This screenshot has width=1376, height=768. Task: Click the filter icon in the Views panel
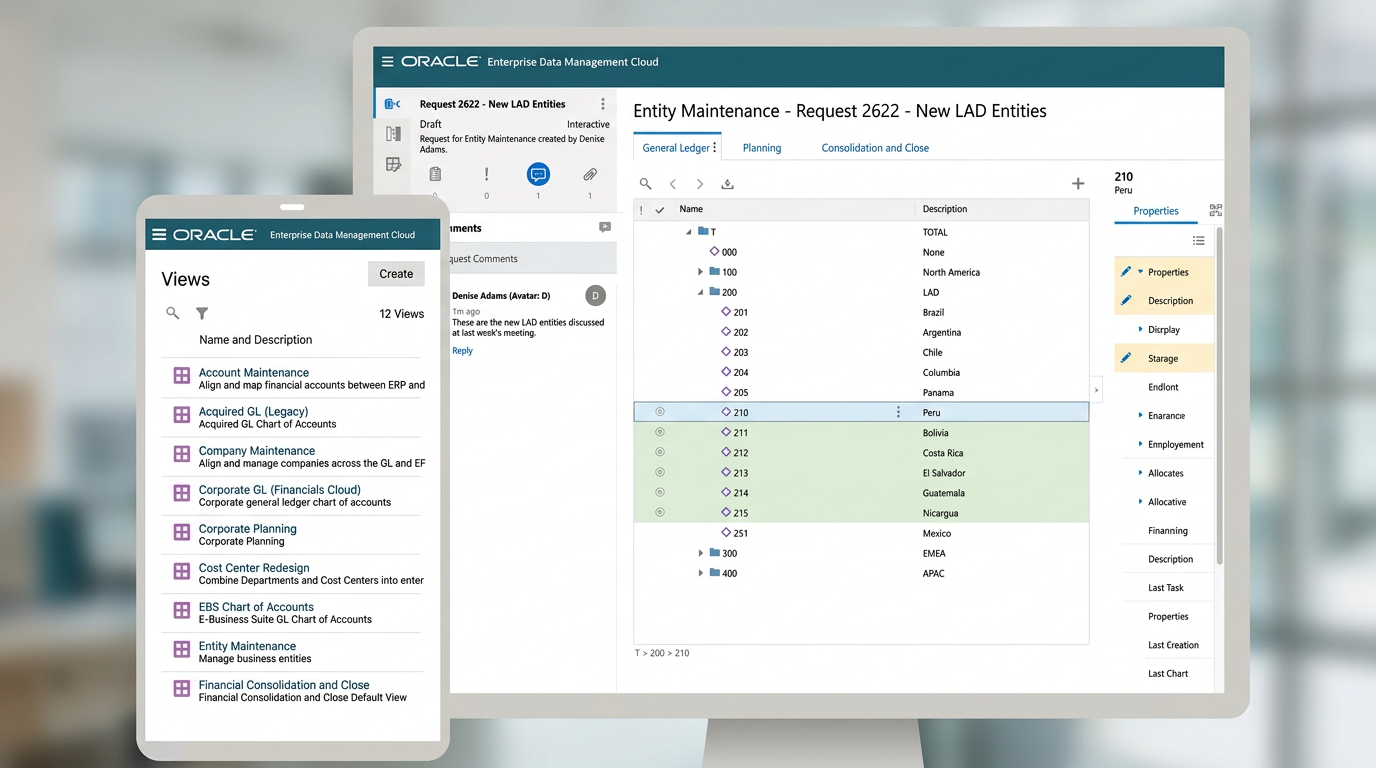point(201,313)
